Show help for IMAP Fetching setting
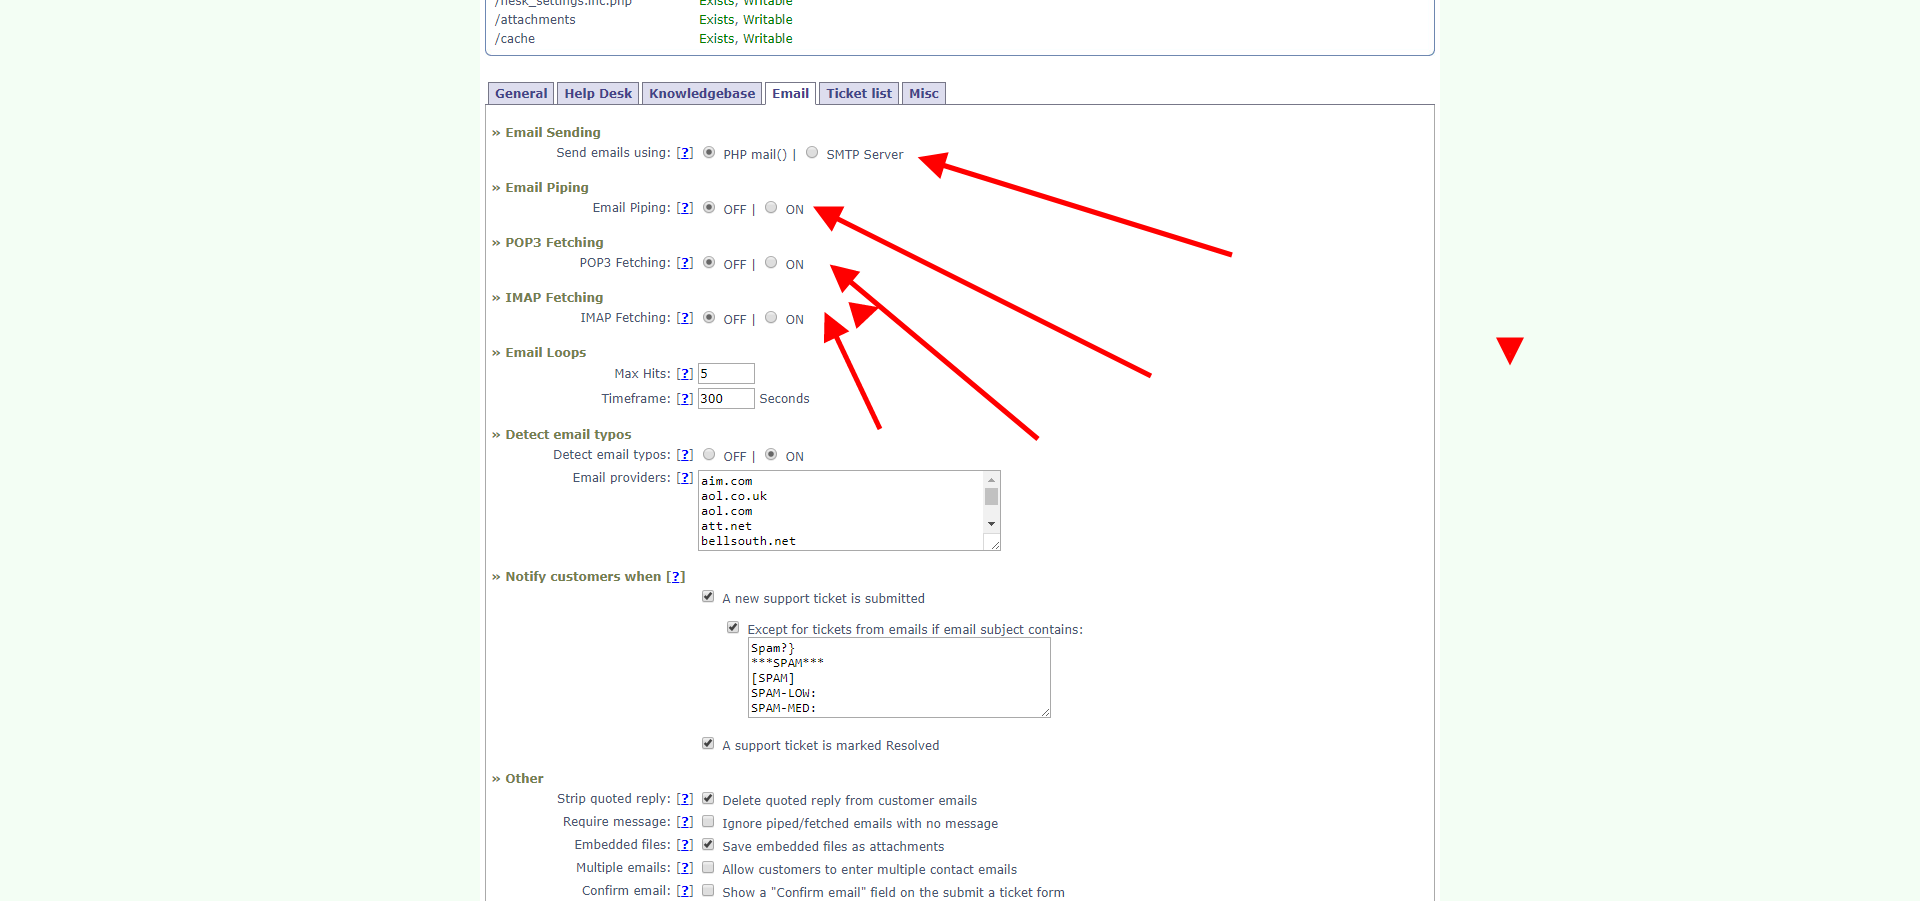The width and height of the screenshot is (1920, 901). pyautogui.click(x=684, y=318)
